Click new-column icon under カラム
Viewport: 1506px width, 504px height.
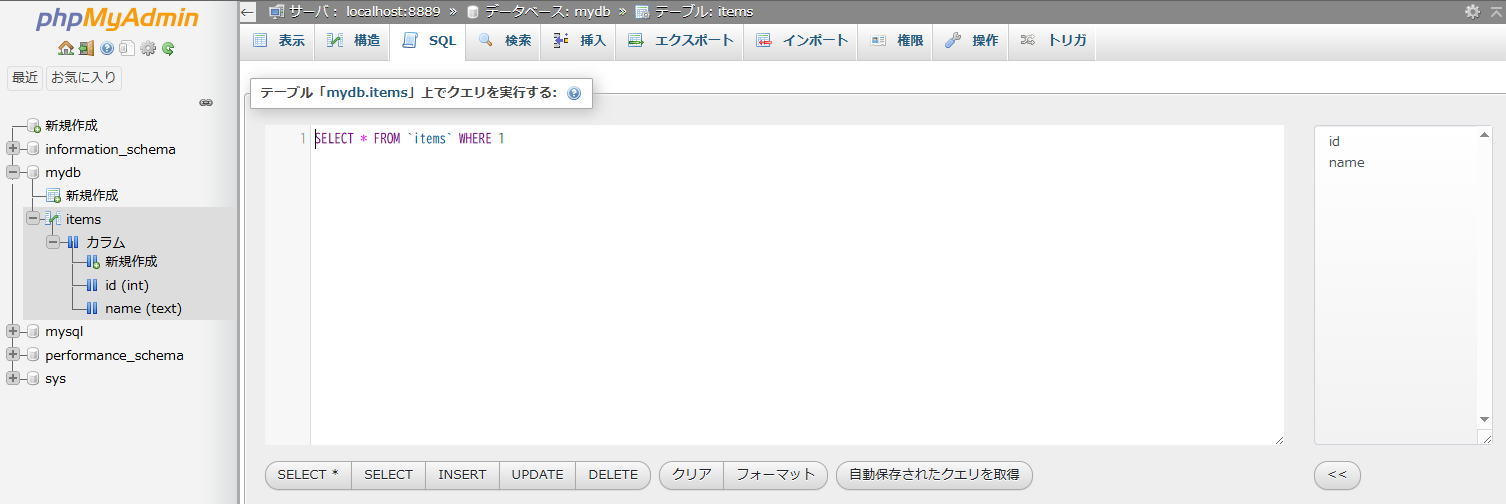coord(93,262)
